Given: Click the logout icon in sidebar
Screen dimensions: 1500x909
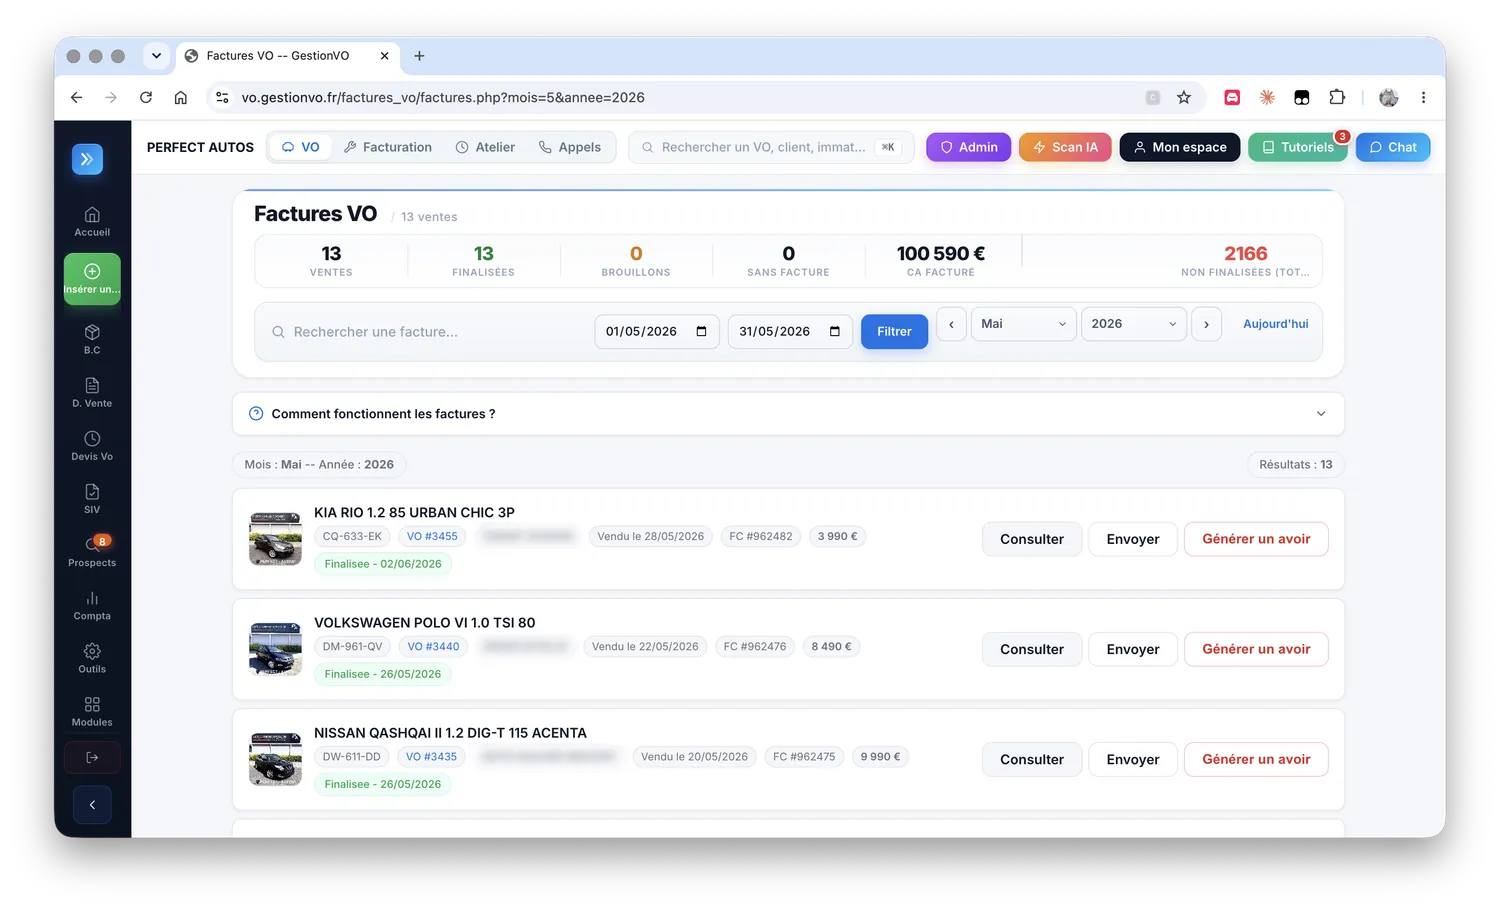Looking at the screenshot, I should coord(92,757).
